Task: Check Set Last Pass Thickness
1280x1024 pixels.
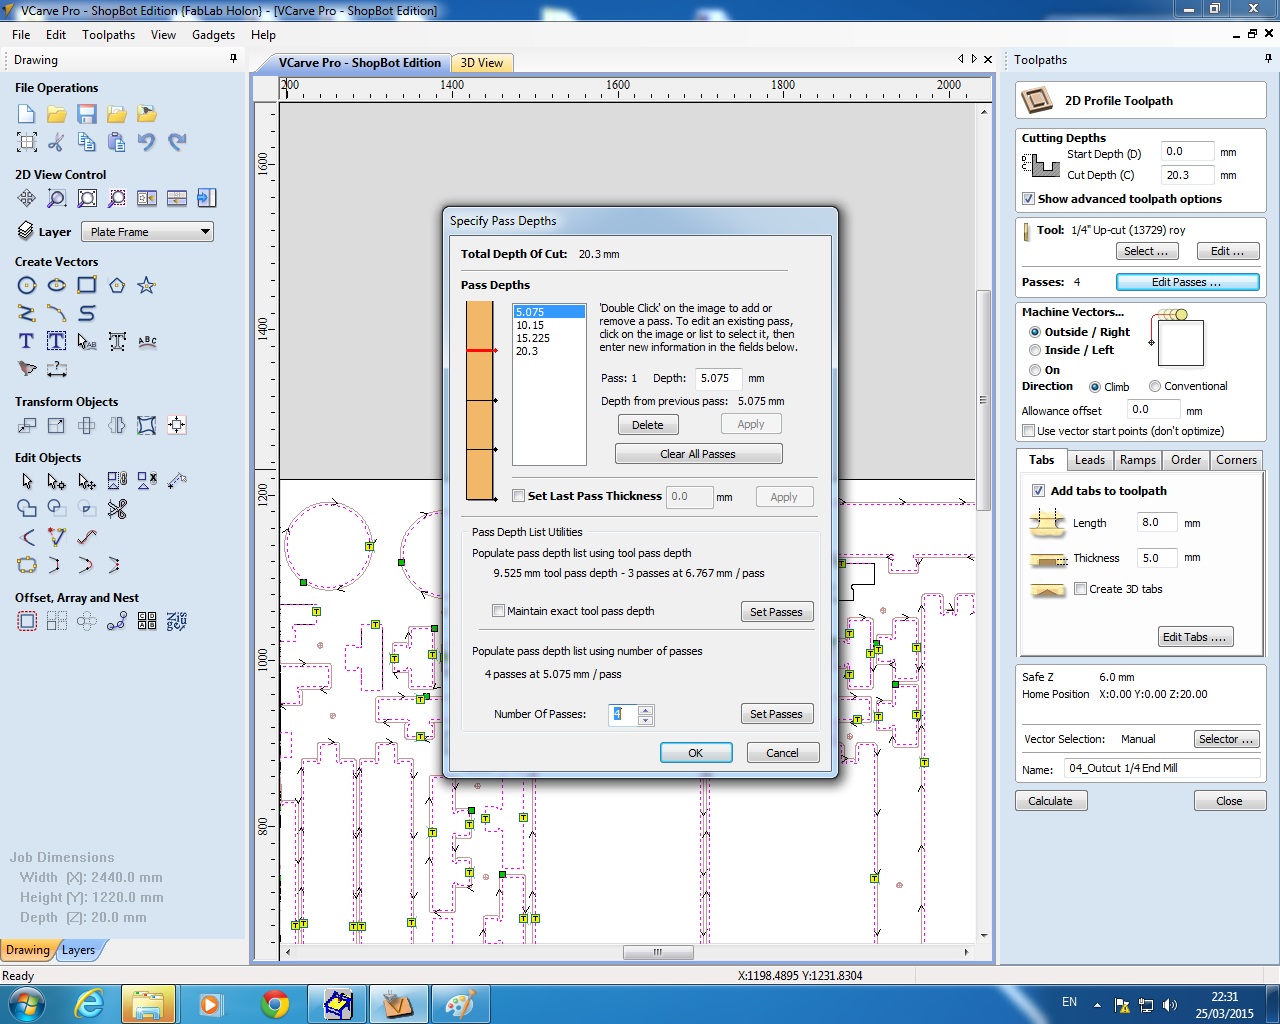Action: click(518, 496)
